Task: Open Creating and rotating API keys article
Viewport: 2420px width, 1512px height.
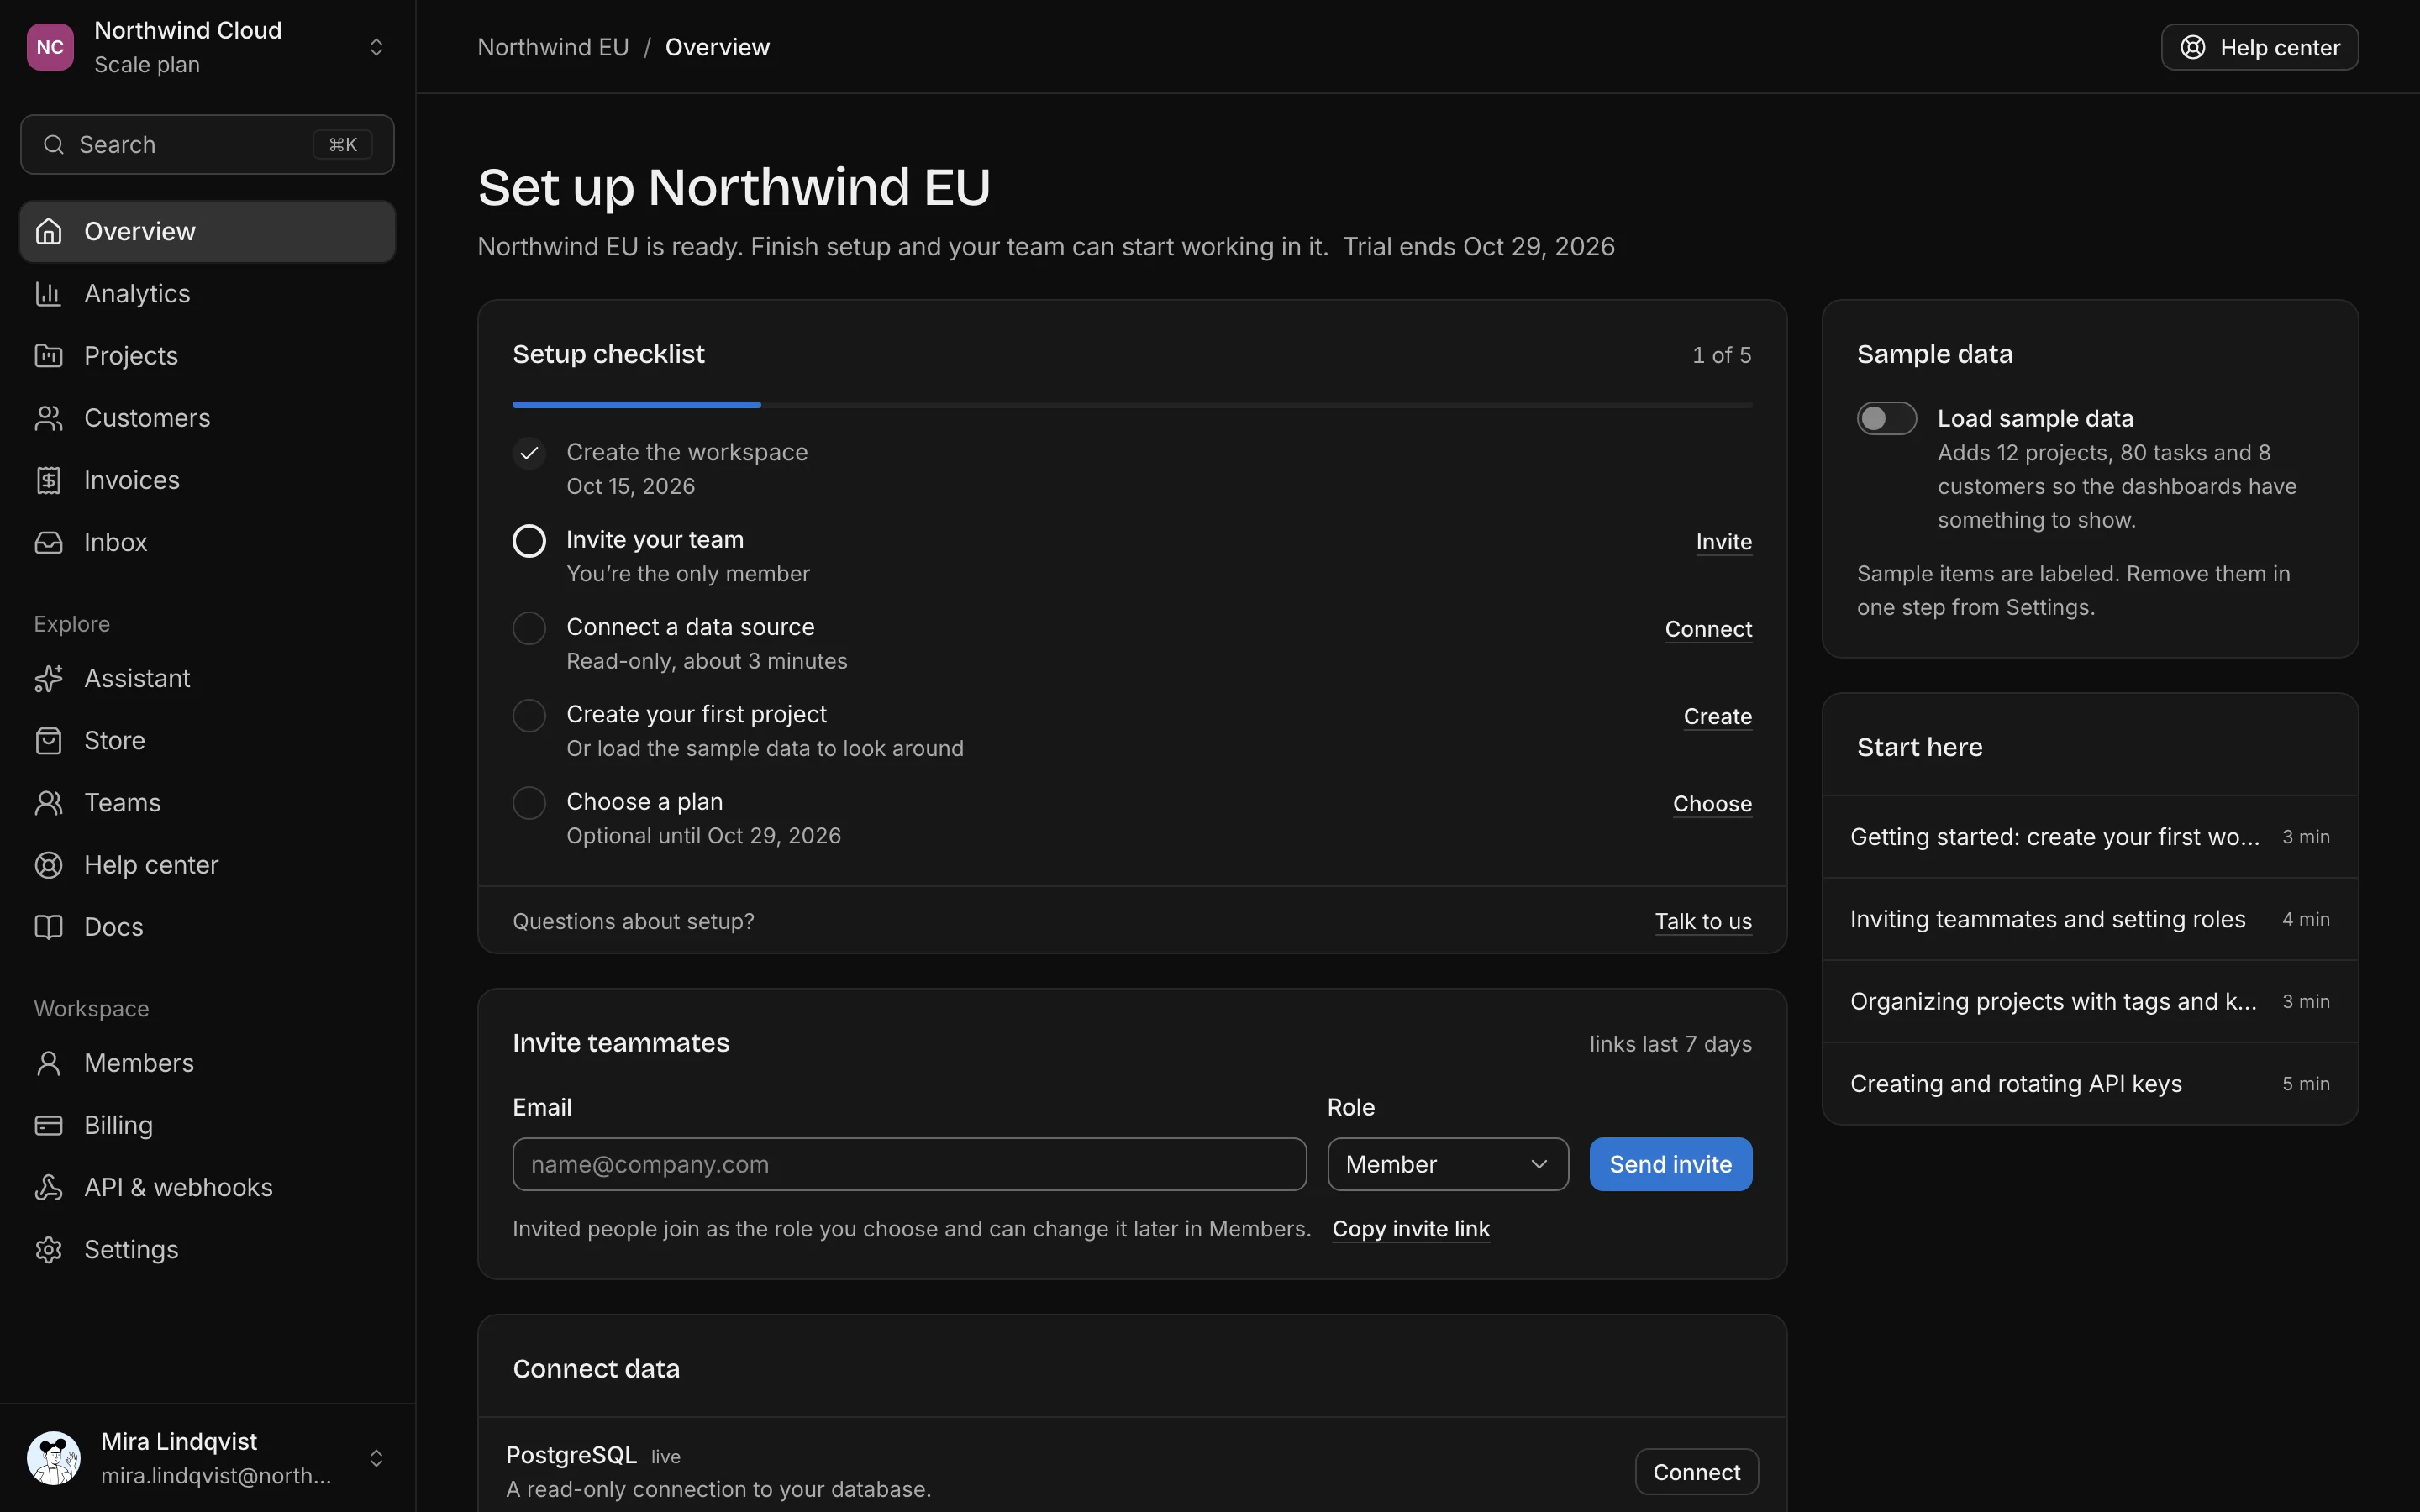Action: (2090, 1084)
